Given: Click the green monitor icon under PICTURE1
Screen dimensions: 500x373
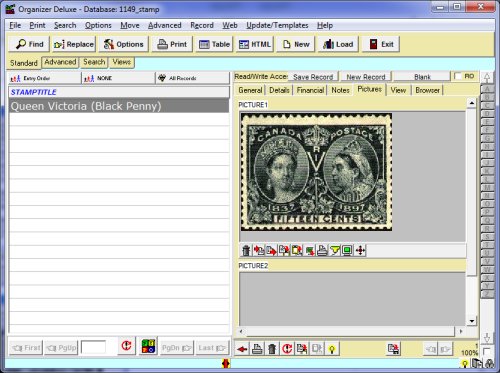Looking at the screenshot, I should (347, 250).
